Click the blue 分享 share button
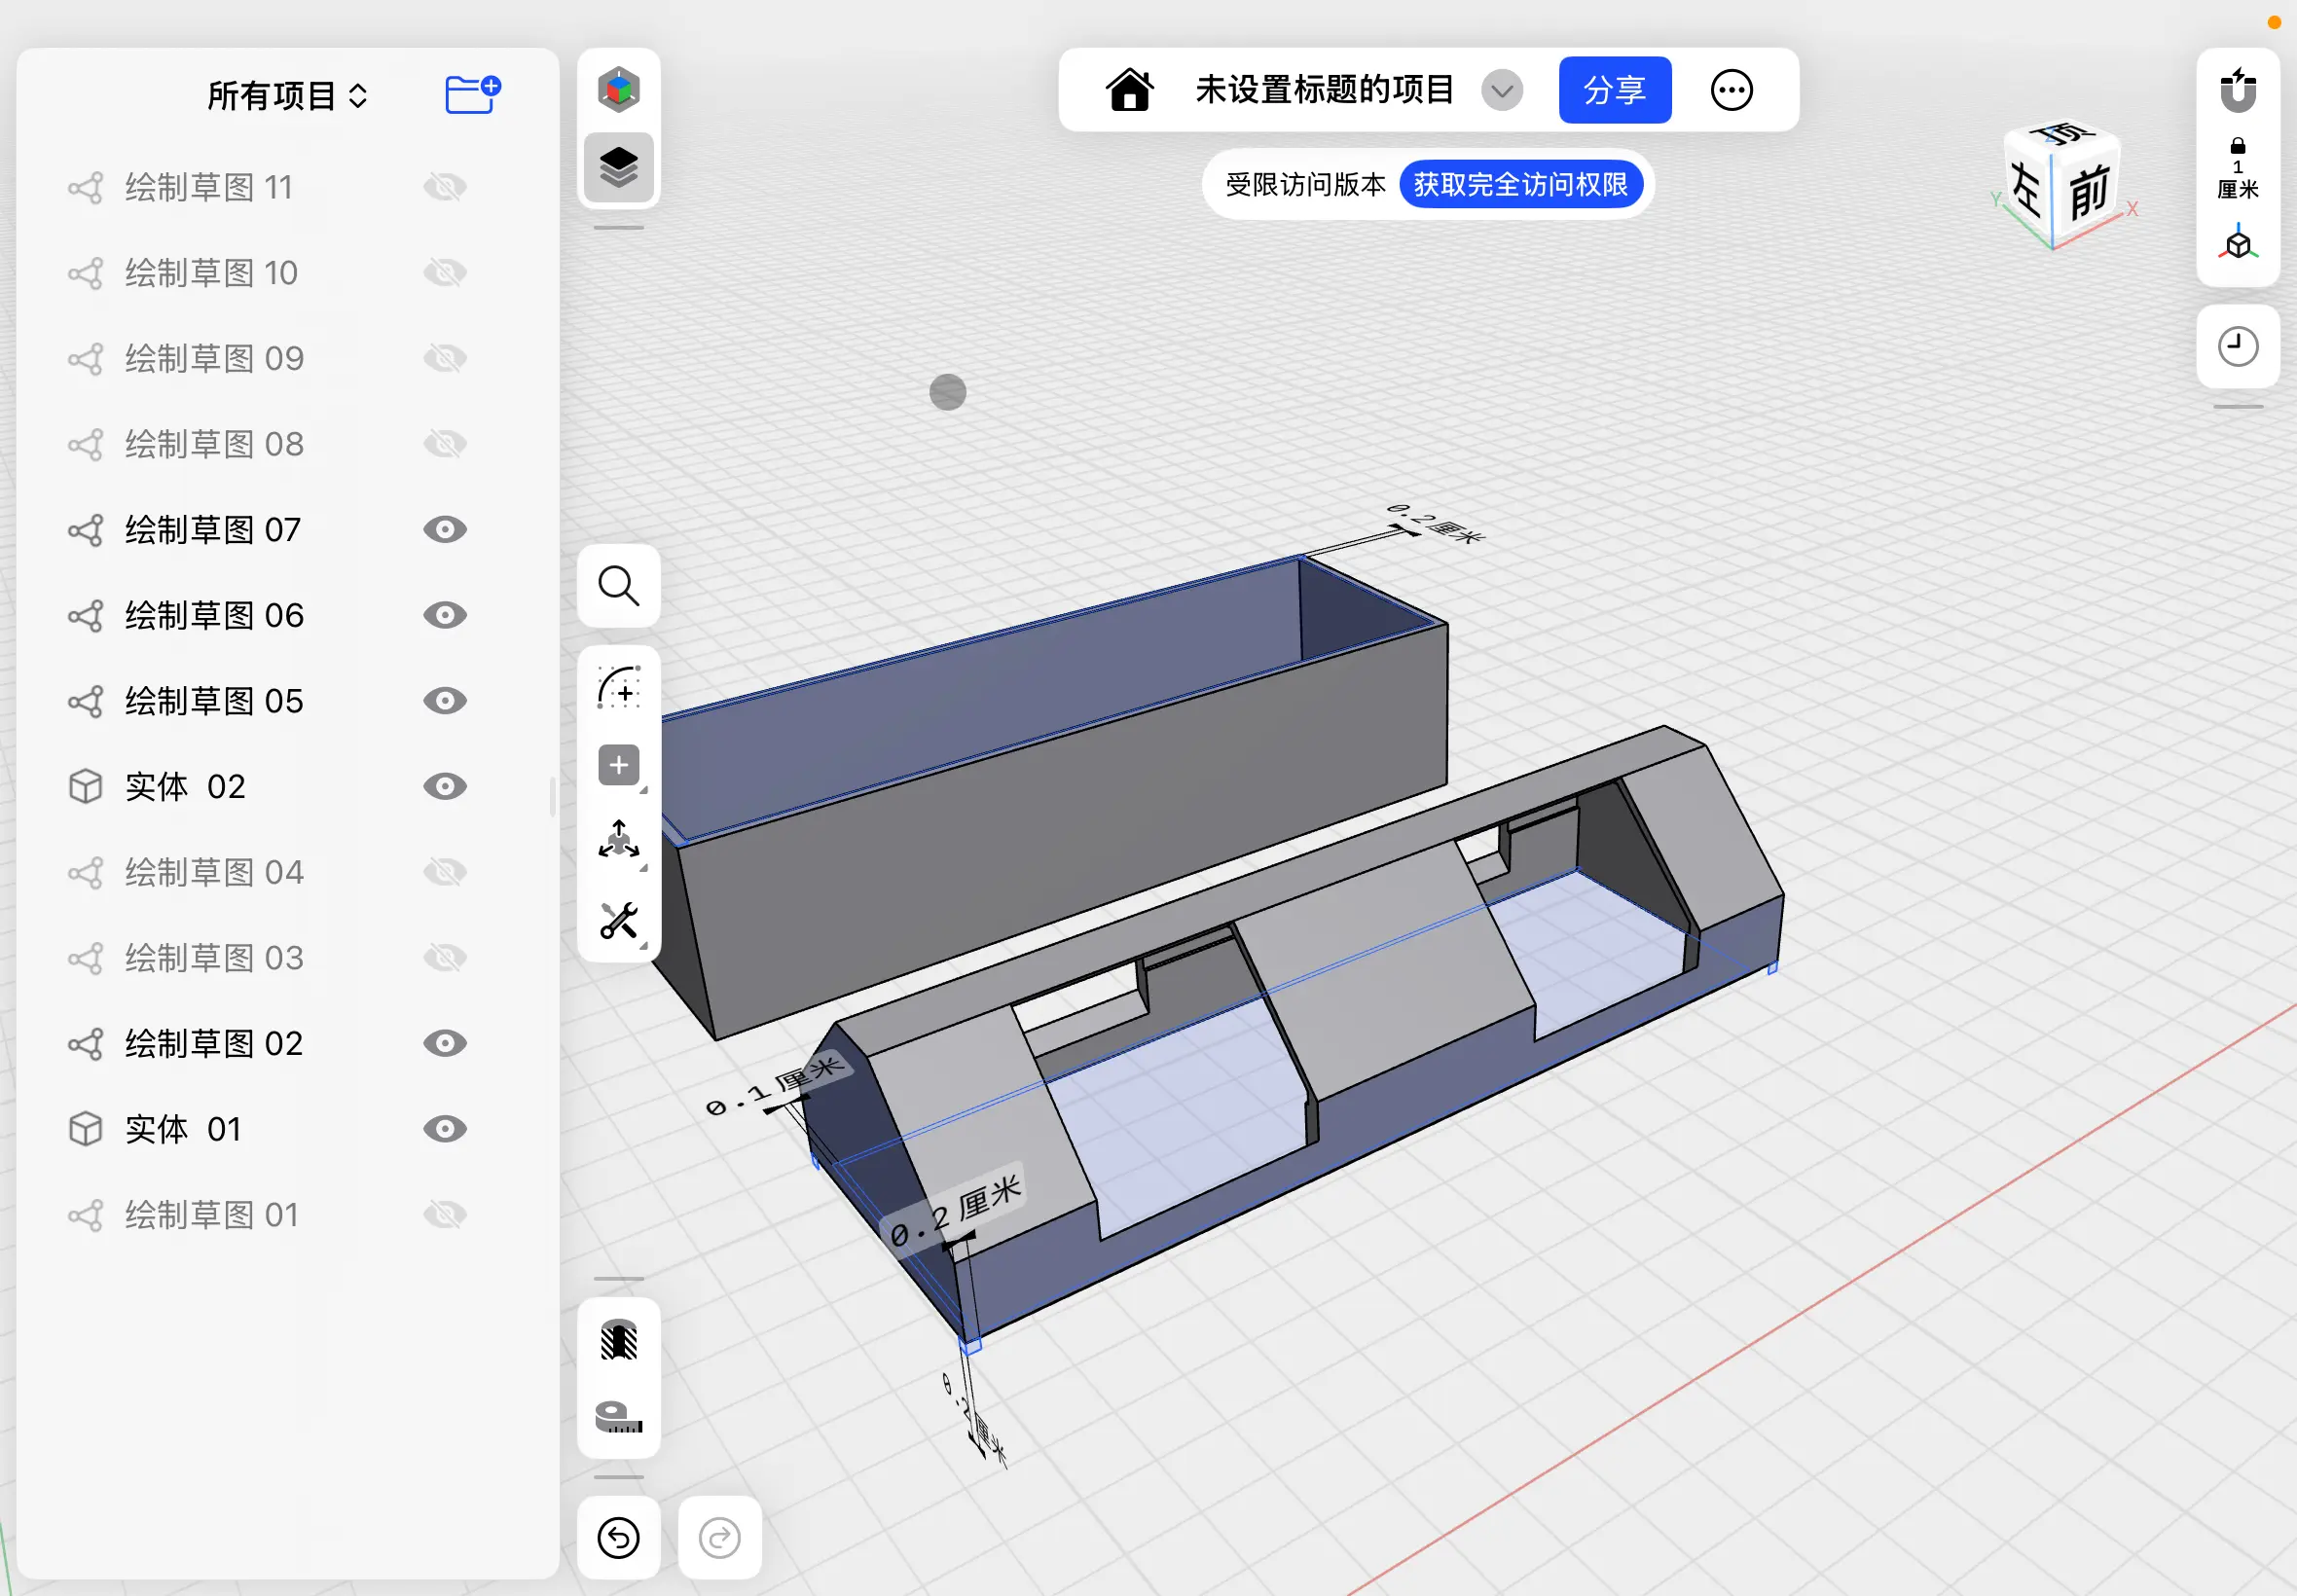Image resolution: width=2297 pixels, height=1596 pixels. coord(1614,91)
